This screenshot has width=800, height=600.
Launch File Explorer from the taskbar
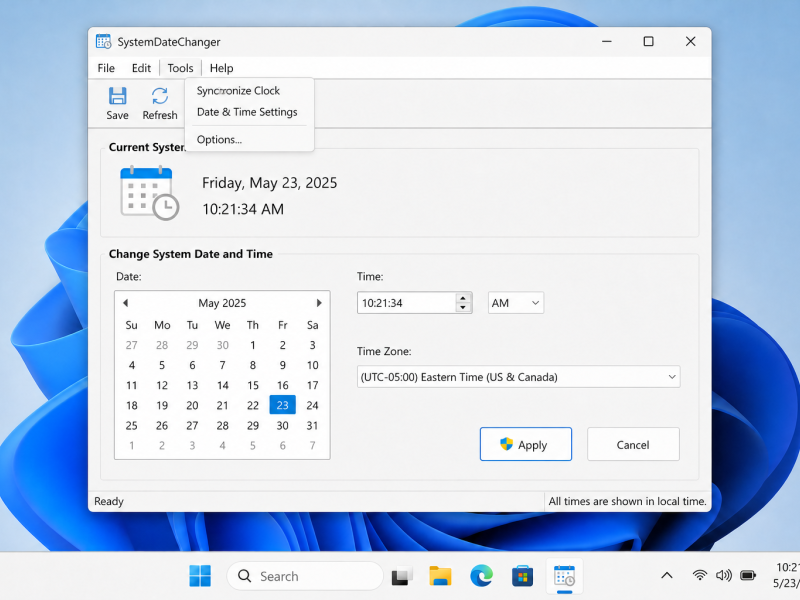440,576
